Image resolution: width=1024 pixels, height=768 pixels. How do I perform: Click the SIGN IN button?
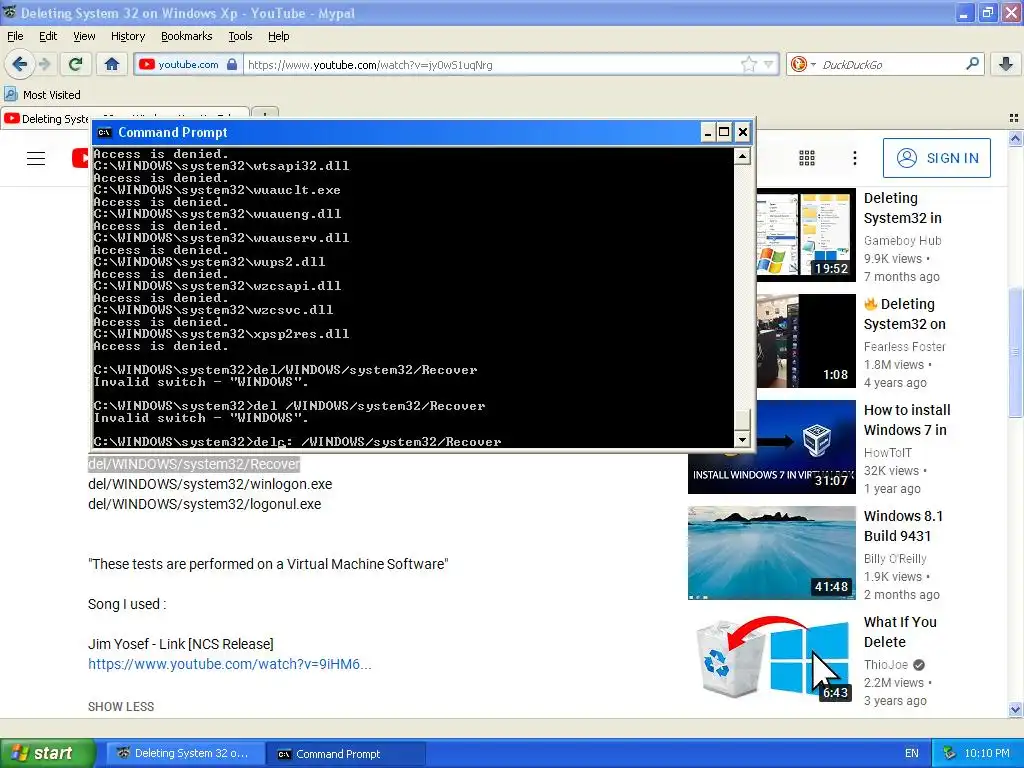click(936, 157)
